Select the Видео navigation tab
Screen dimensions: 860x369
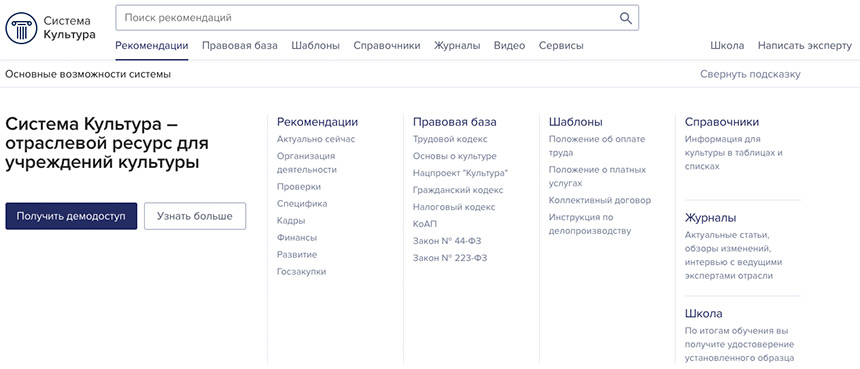point(510,46)
